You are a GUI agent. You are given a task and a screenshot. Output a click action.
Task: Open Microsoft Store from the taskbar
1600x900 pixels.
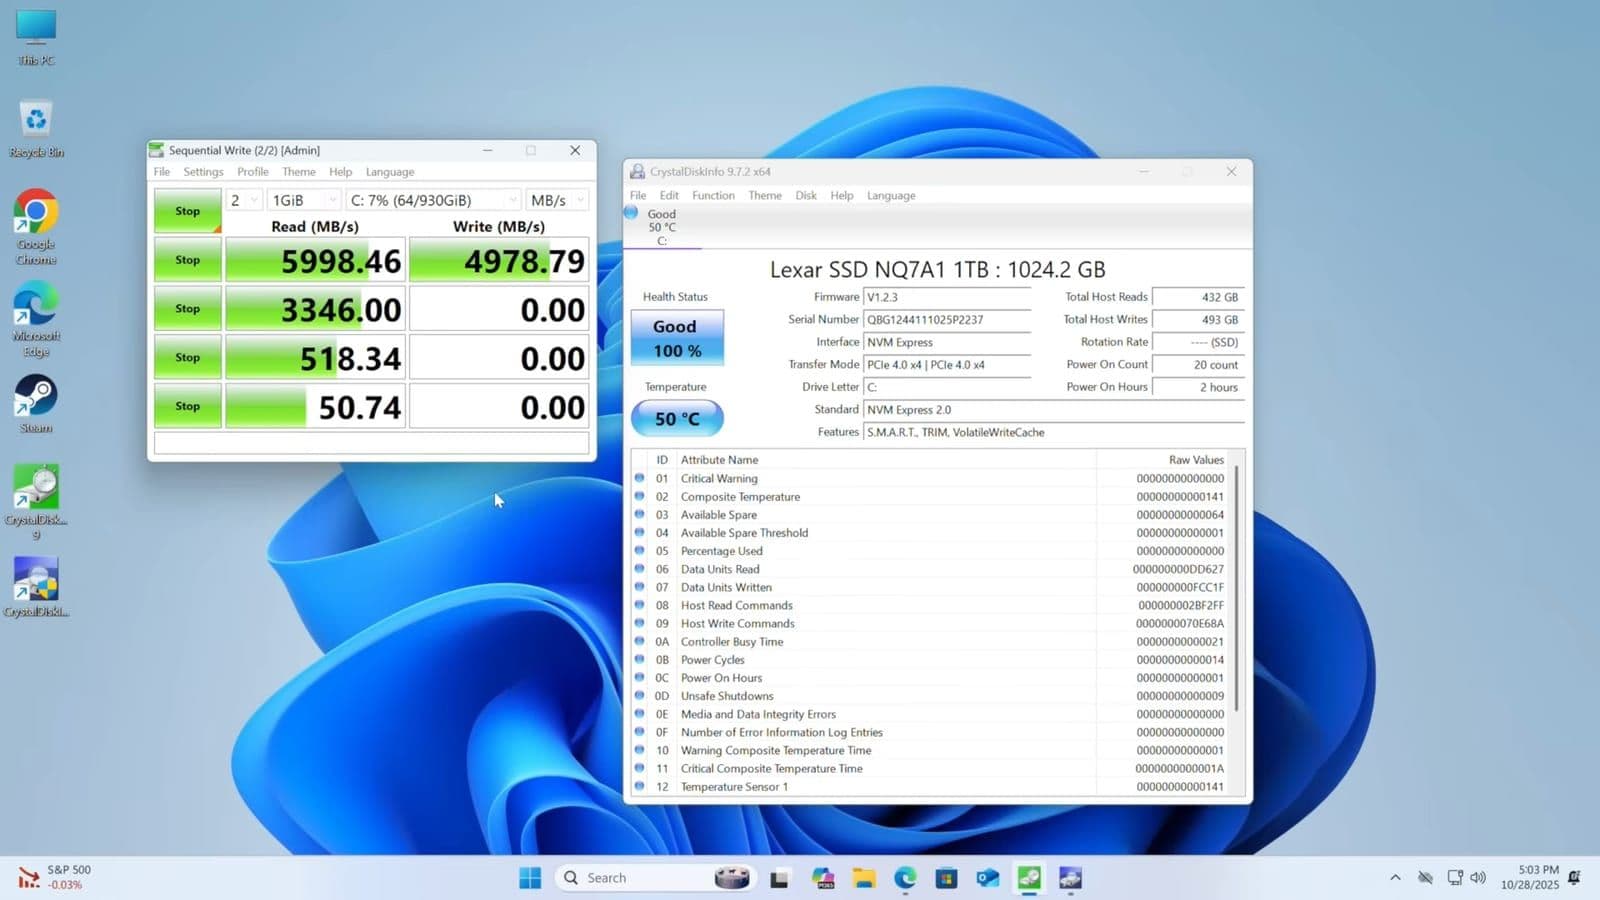tap(946, 878)
